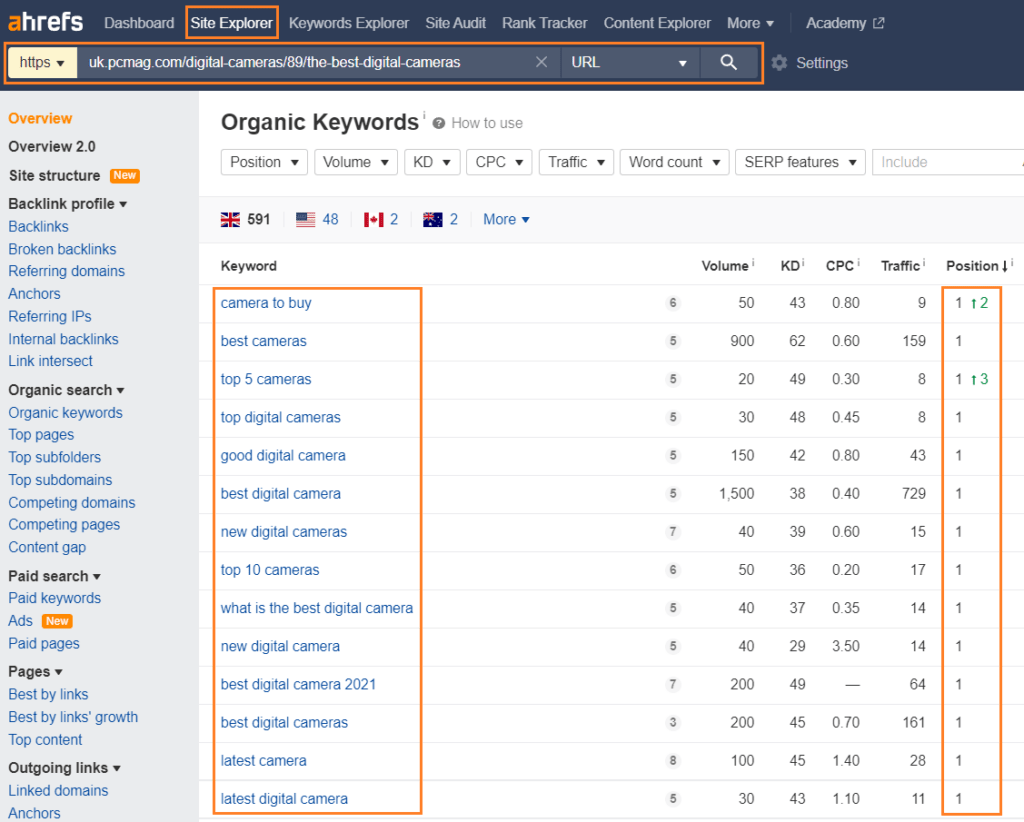This screenshot has height=822, width=1024.
Task: Open Referring domains in sidebar
Action: pos(67,271)
